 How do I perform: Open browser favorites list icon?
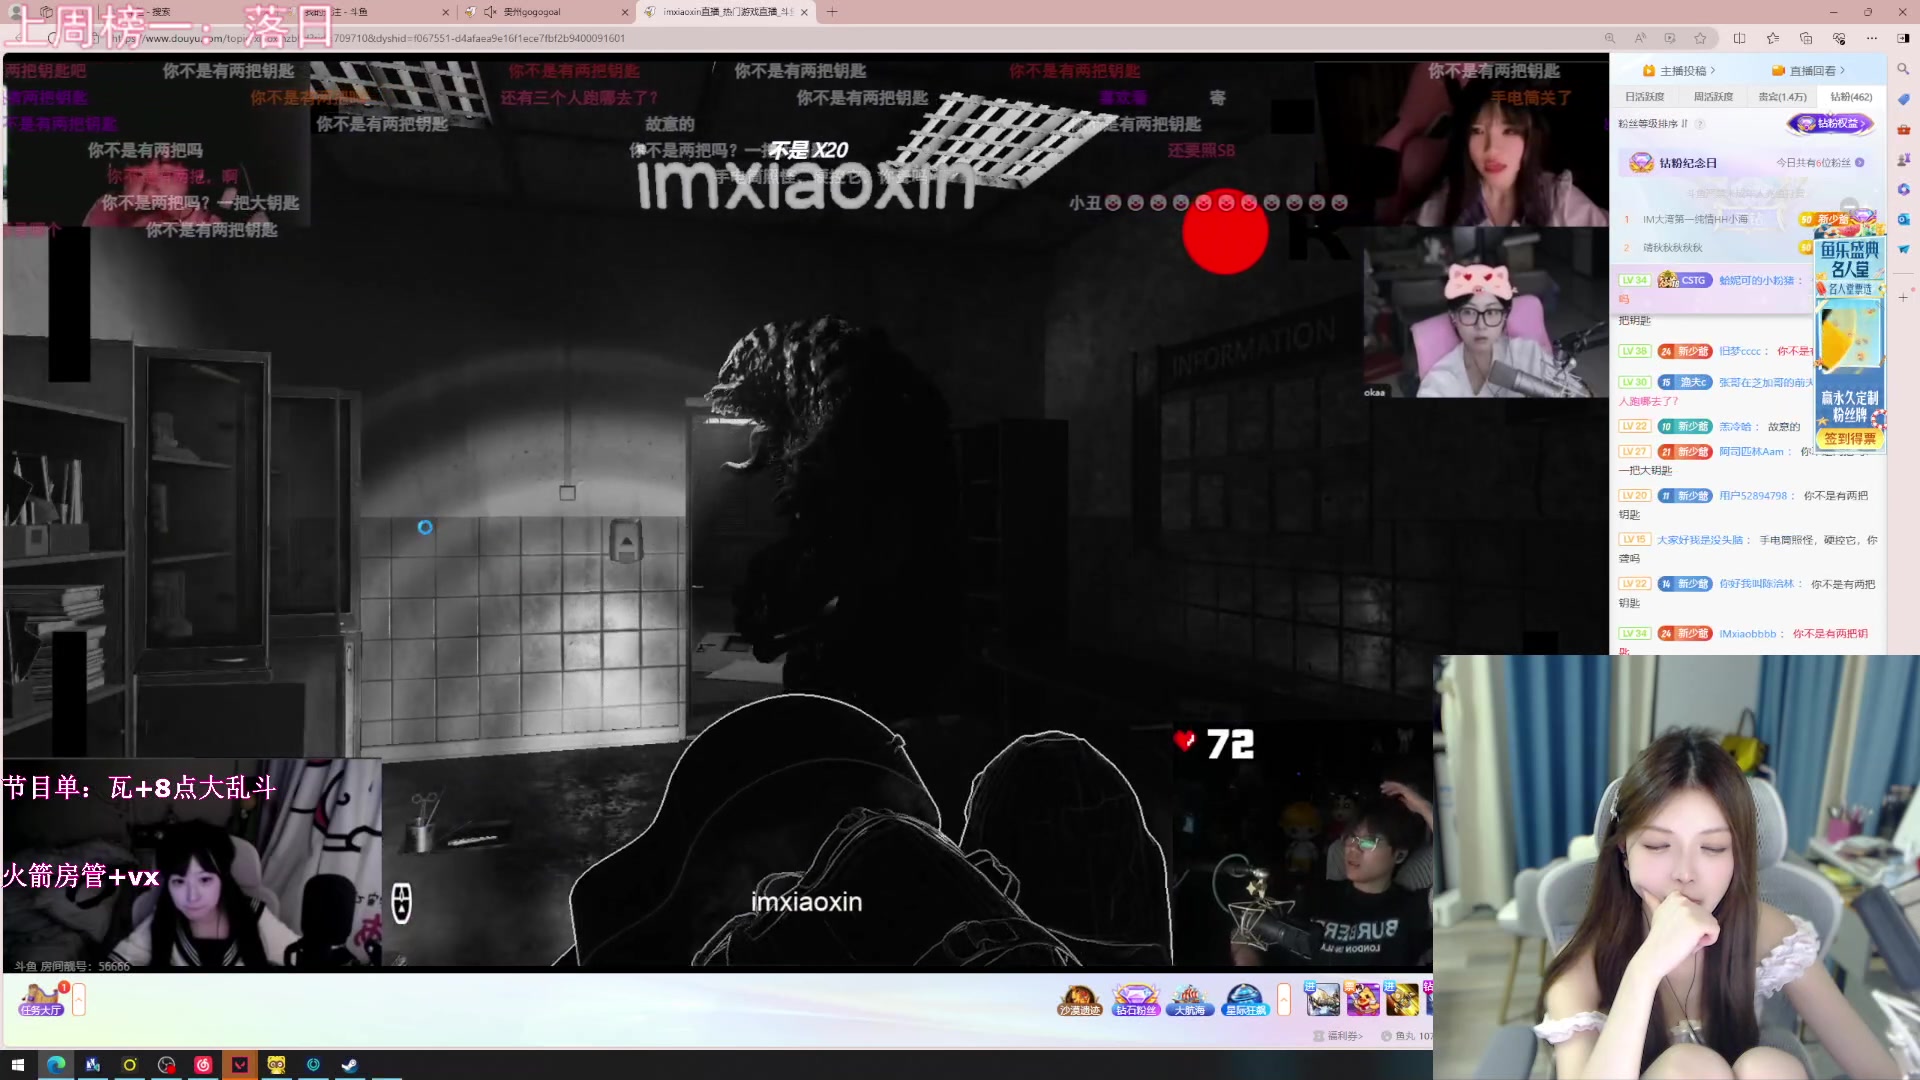(x=1773, y=38)
